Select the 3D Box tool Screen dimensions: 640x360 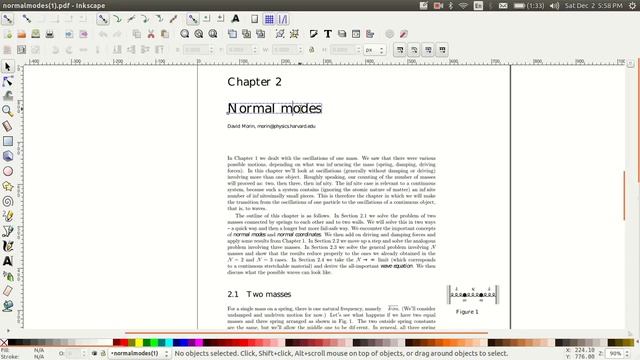click(7, 156)
